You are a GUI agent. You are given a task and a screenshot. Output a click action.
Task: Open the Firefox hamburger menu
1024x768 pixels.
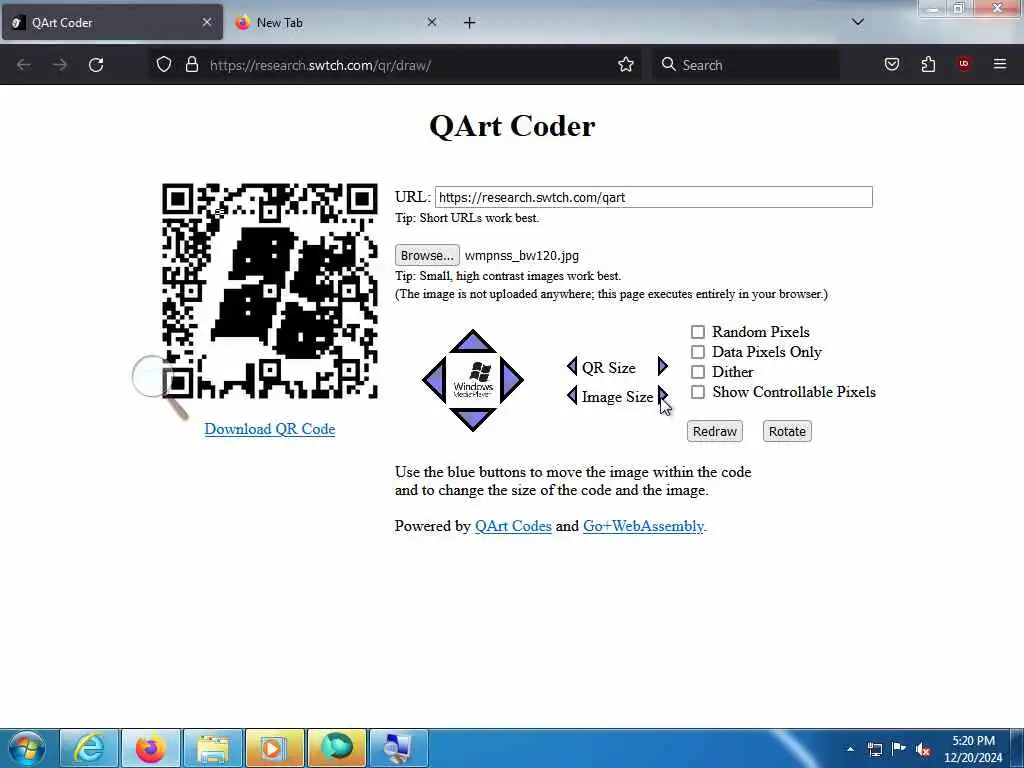1000,64
